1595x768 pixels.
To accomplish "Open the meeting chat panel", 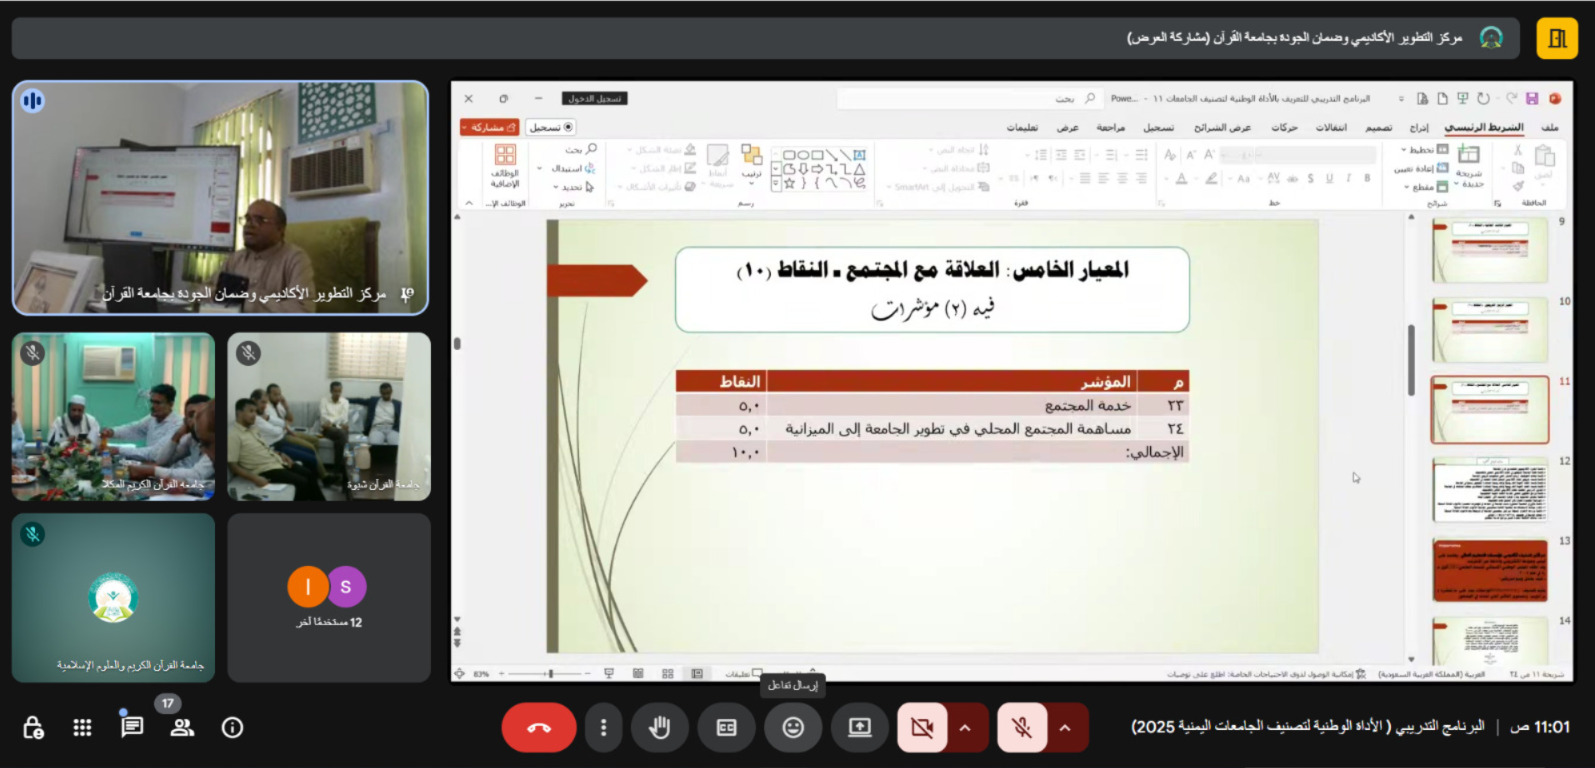I will click(132, 728).
